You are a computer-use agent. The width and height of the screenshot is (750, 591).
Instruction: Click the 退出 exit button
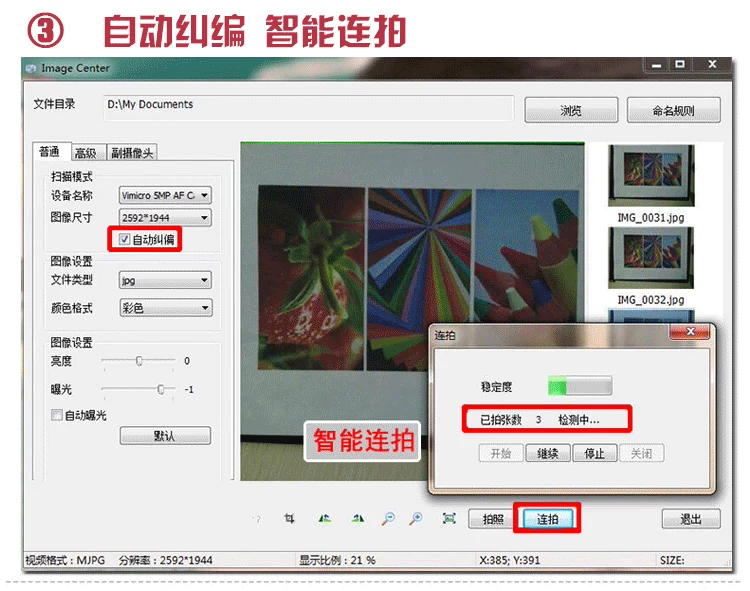point(691,519)
